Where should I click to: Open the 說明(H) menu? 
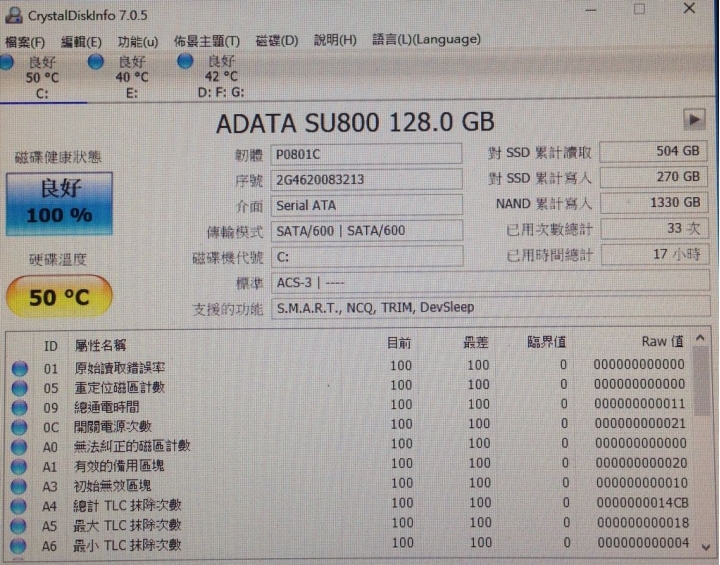335,40
